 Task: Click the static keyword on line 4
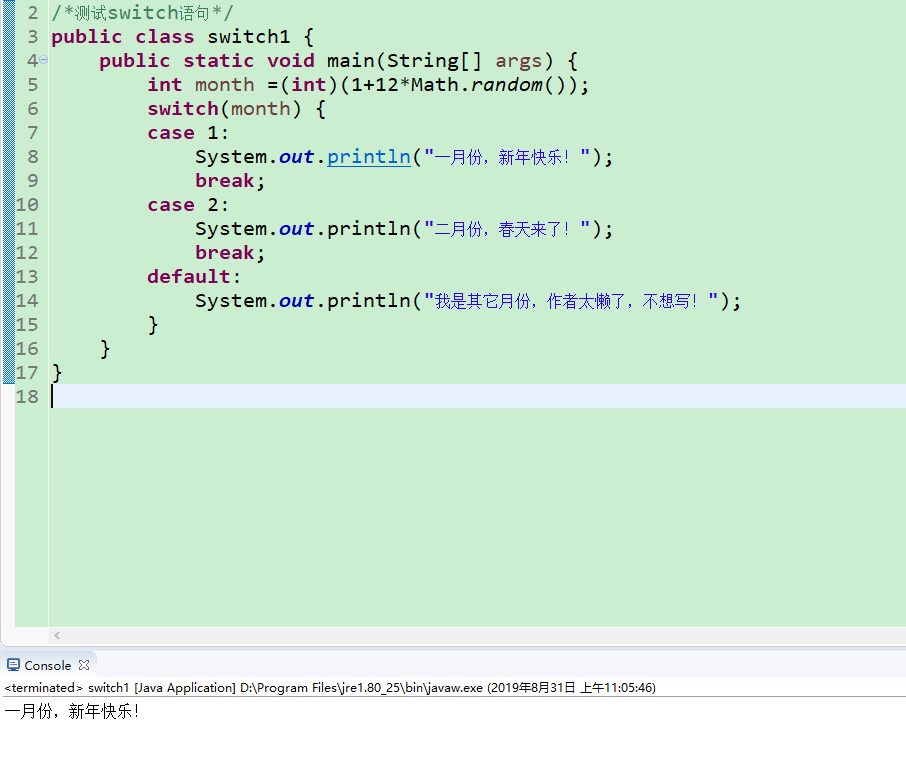coord(218,61)
